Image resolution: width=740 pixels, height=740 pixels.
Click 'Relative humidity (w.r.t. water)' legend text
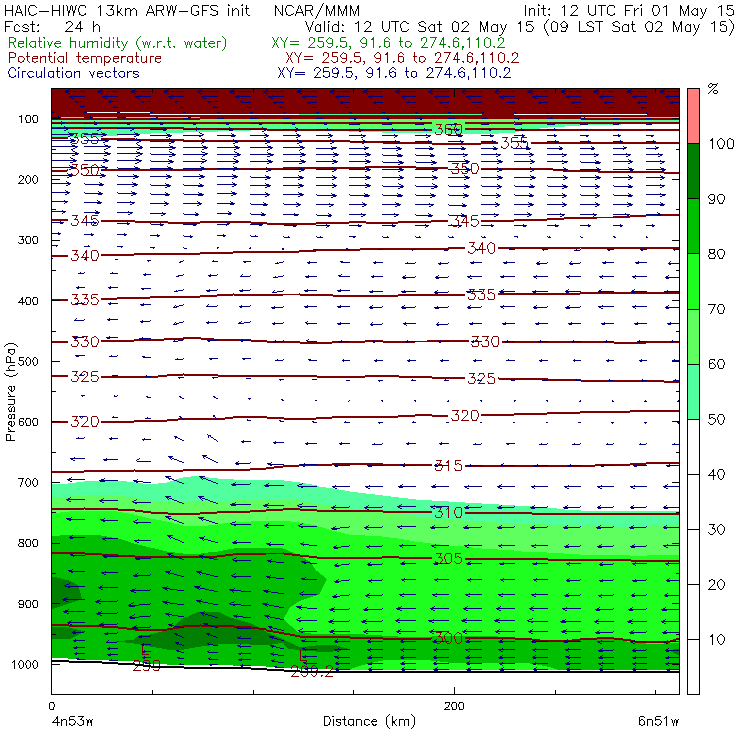(118, 43)
